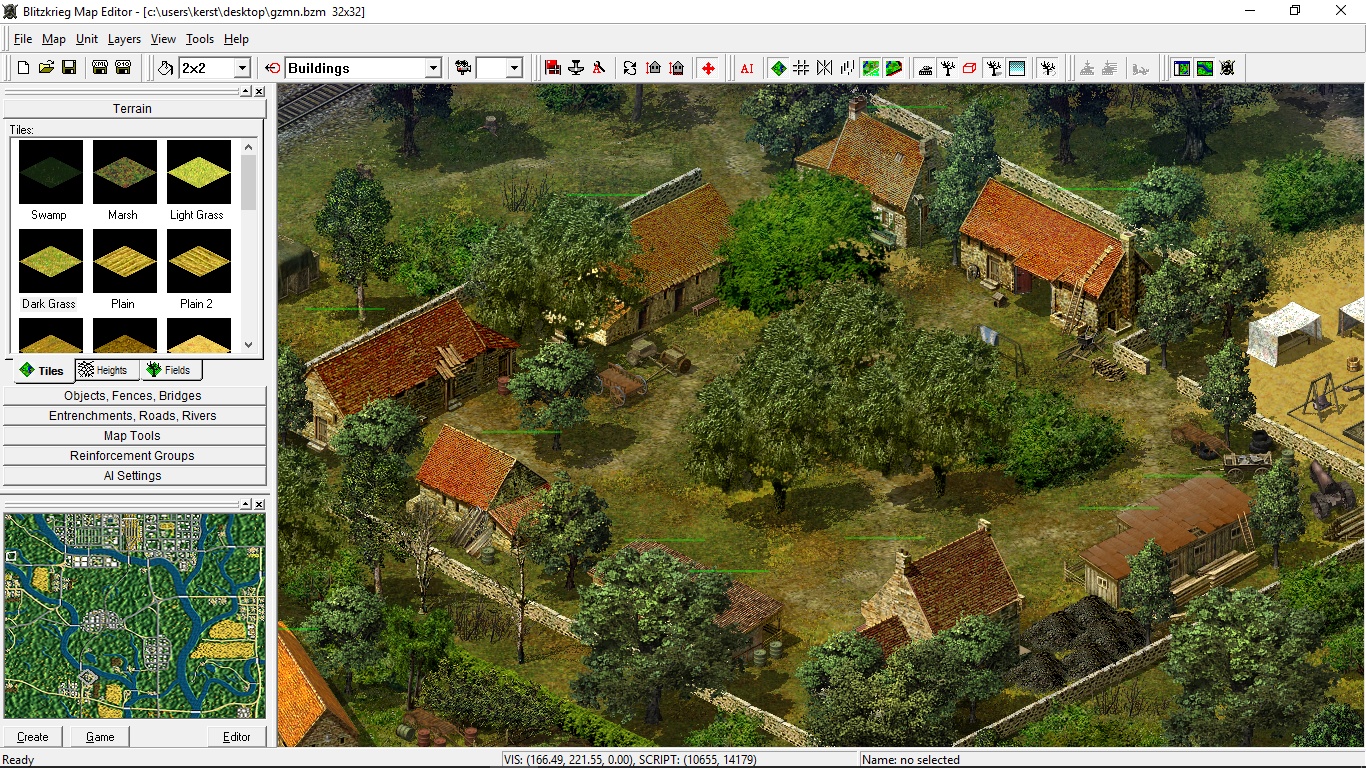Expand the AI Settings section
The image size is (1366, 768).
point(133,476)
